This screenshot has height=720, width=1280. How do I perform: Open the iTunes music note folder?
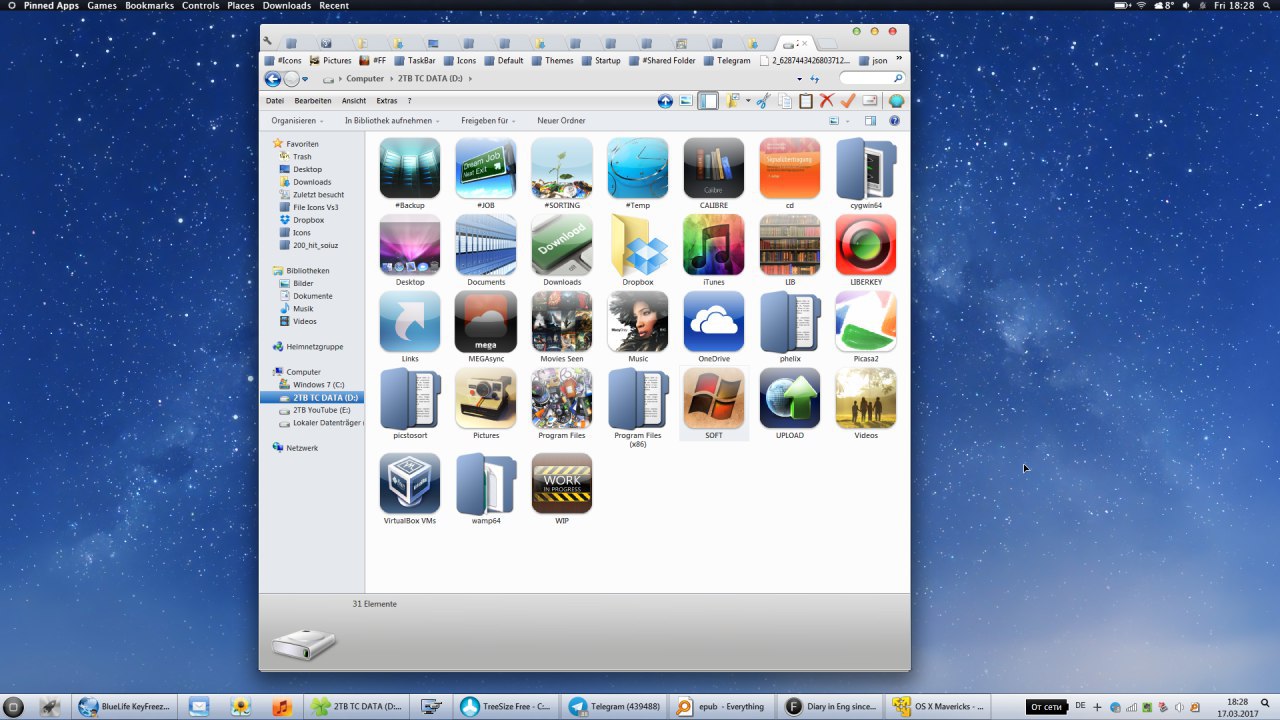(x=714, y=245)
